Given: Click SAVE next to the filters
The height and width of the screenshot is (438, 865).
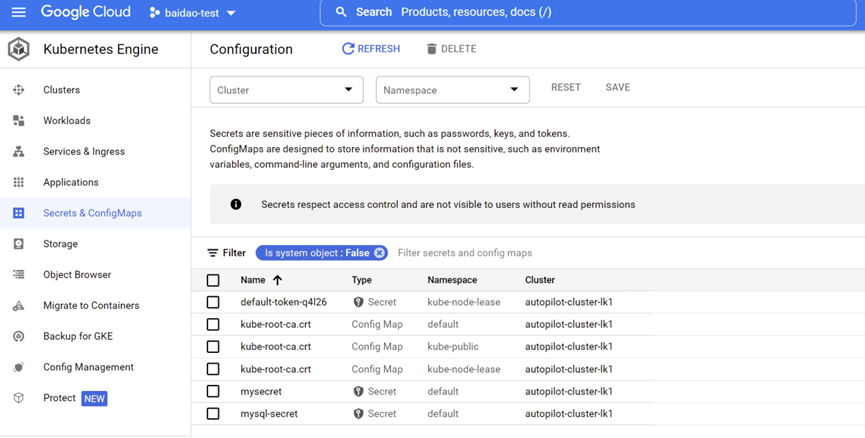Looking at the screenshot, I should [x=617, y=87].
